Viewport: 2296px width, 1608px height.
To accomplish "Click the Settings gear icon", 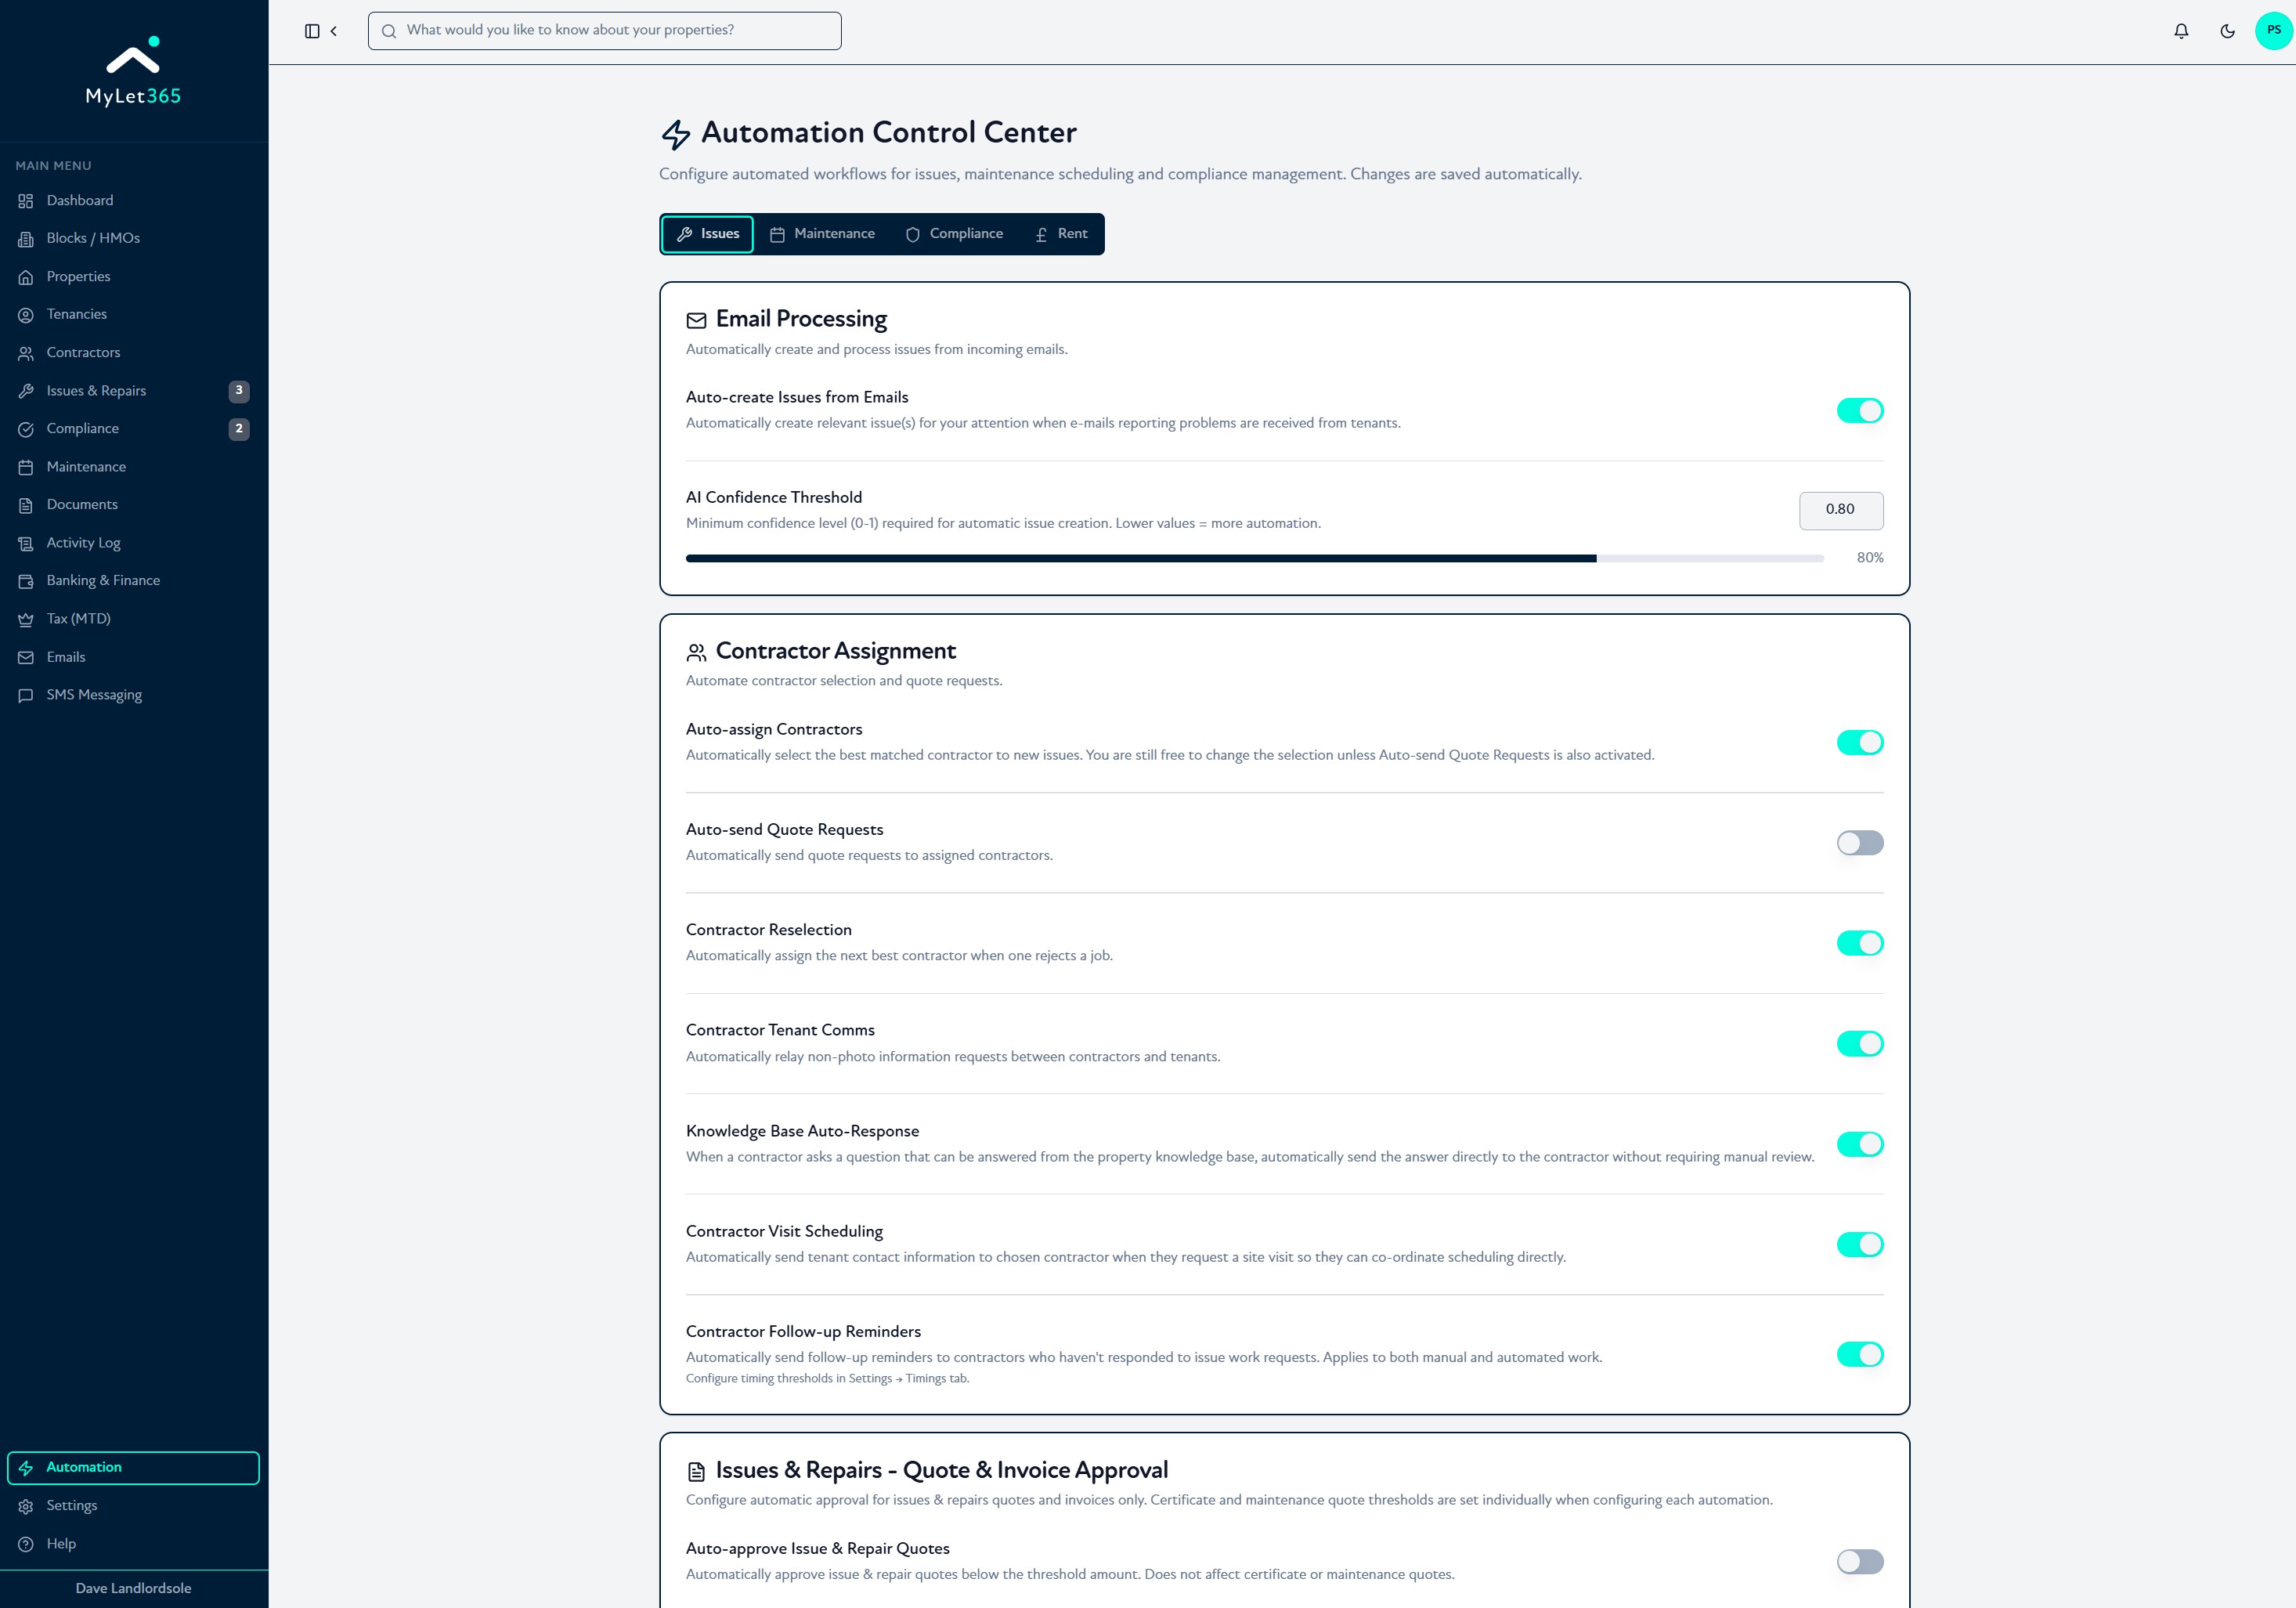I will pyautogui.click(x=26, y=1506).
